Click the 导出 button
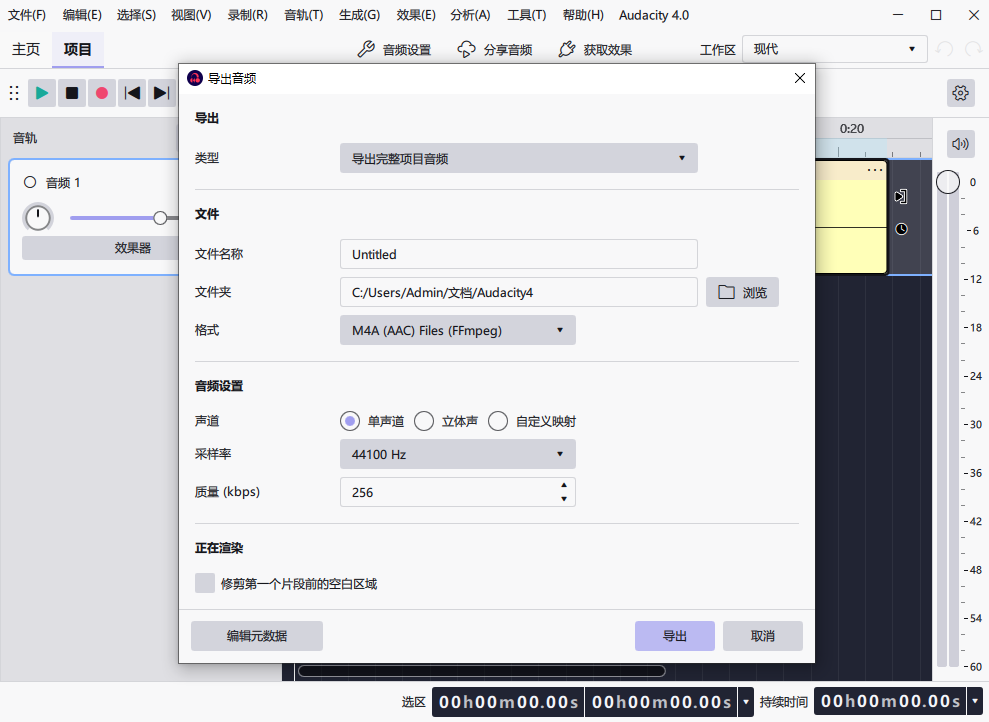 point(675,636)
